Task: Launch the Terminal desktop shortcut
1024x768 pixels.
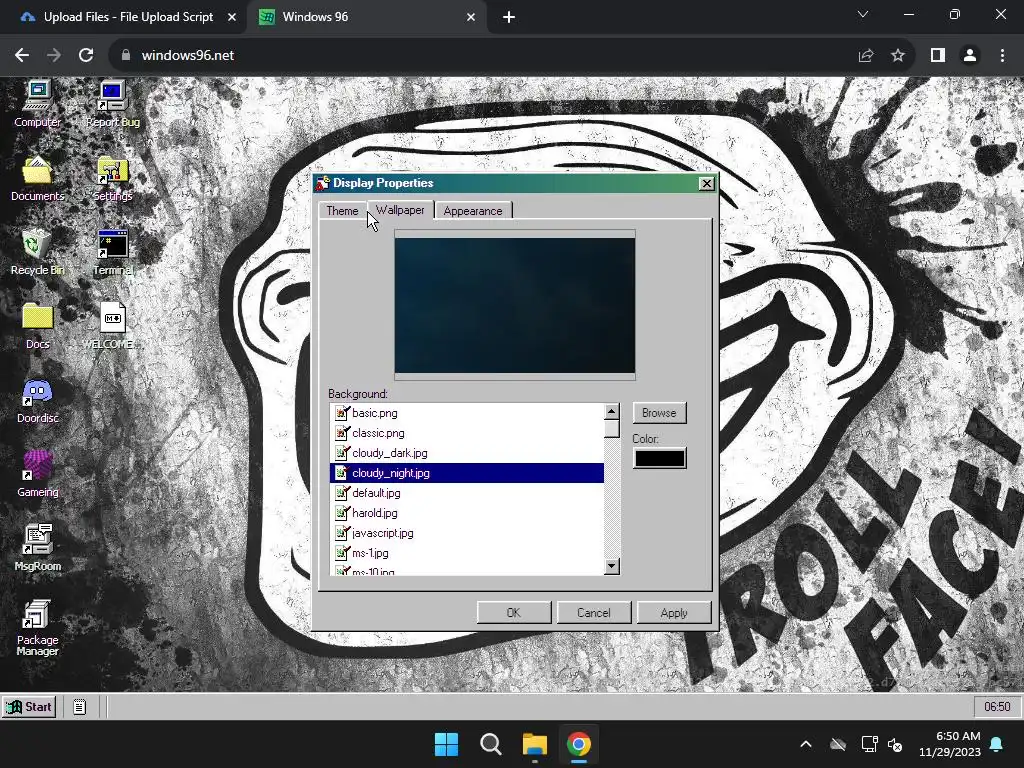Action: pos(112,252)
